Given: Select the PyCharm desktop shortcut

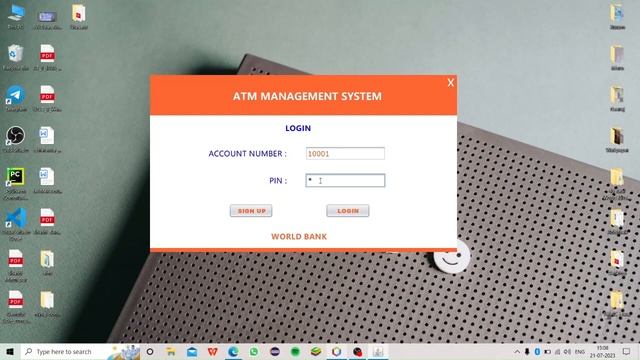Looking at the screenshot, I should pyautogui.click(x=16, y=184).
